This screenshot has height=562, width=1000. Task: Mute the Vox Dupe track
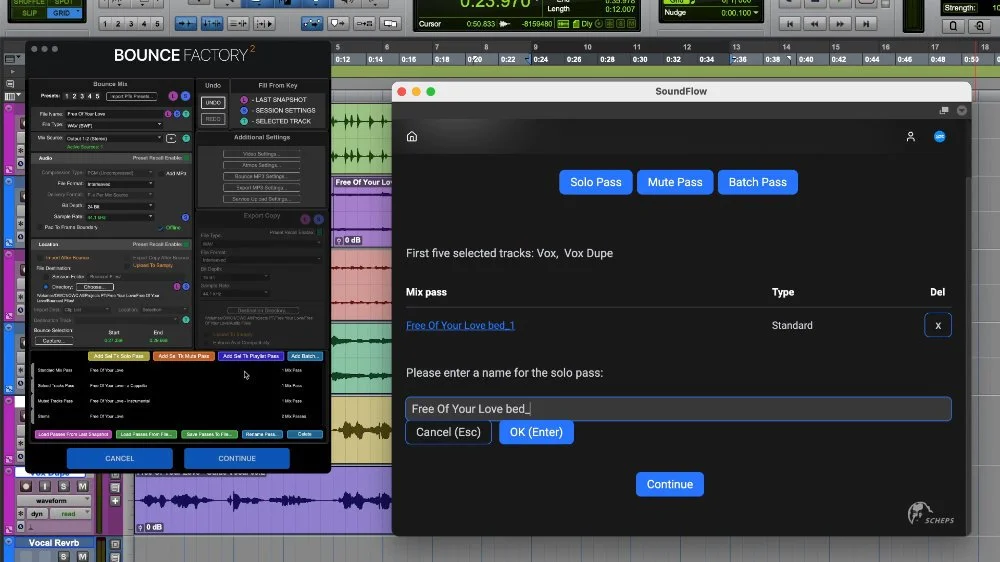82,486
